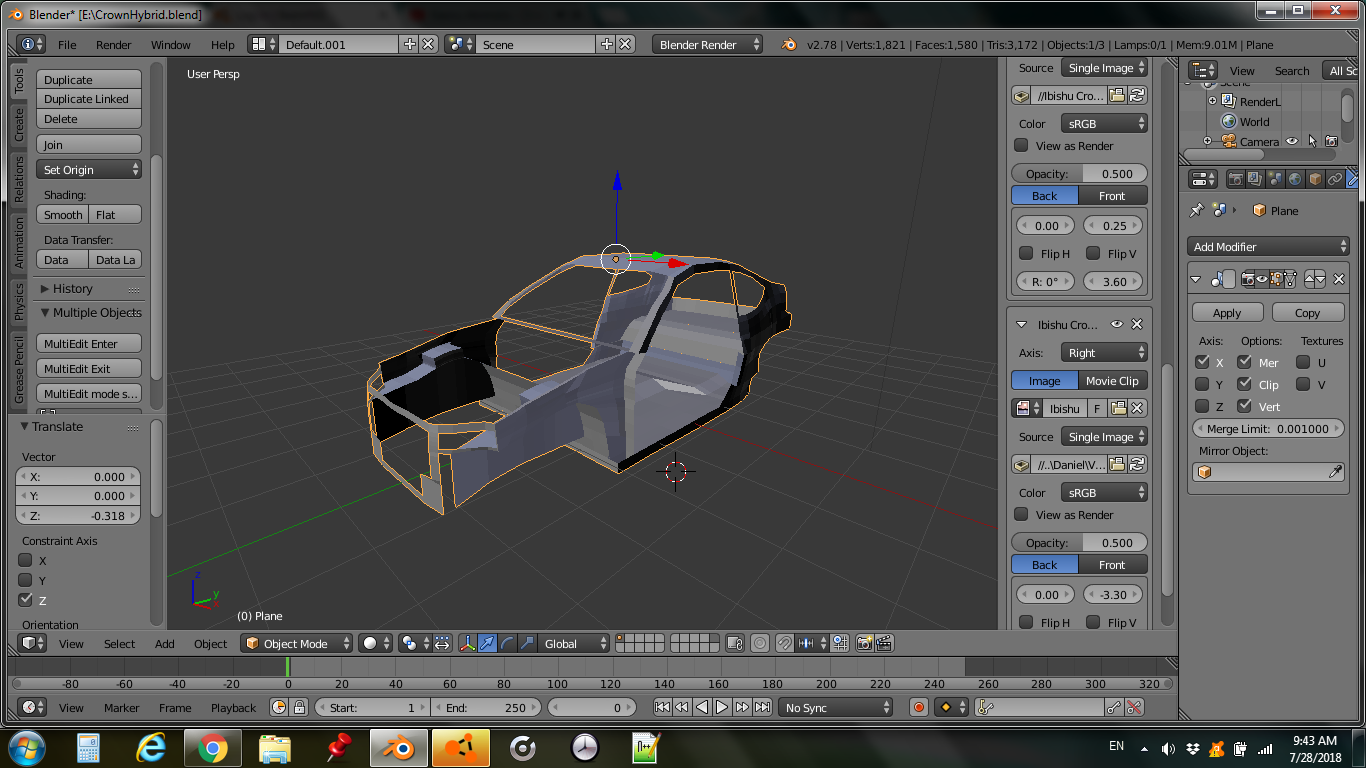Image resolution: width=1366 pixels, height=768 pixels.
Task: Expand the History panel
Action: [73, 288]
